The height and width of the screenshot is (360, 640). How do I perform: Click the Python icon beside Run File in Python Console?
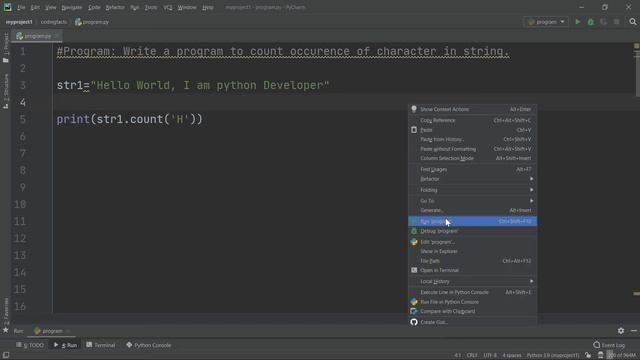414,302
